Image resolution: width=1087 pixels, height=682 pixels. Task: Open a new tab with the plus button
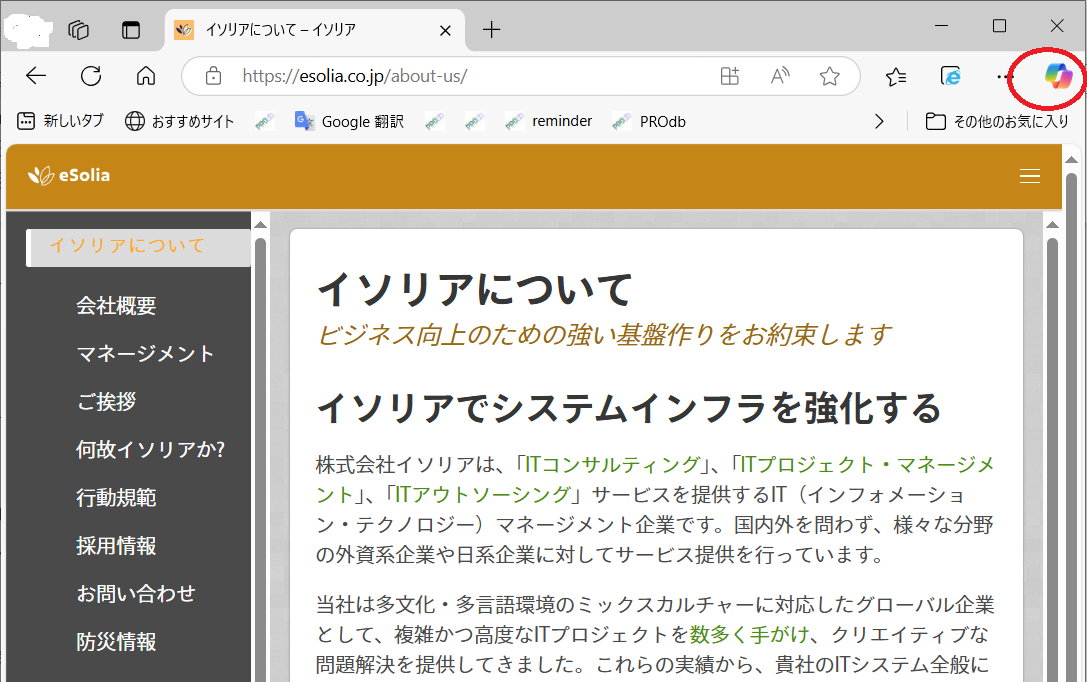tap(491, 30)
